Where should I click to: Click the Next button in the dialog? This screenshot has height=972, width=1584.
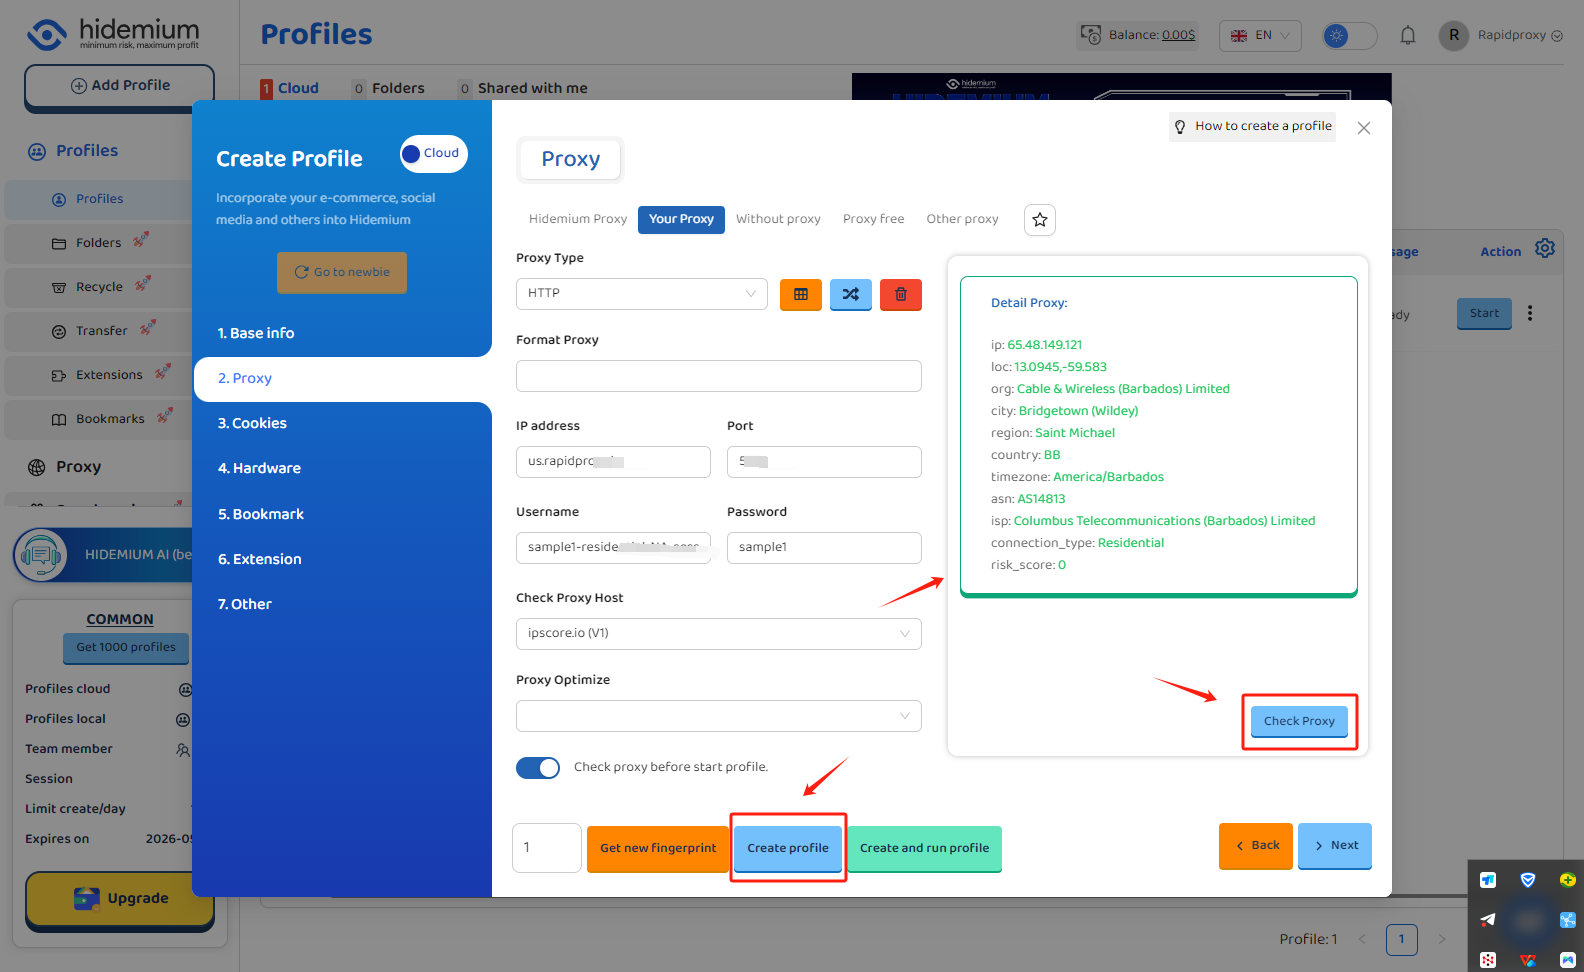point(1335,846)
